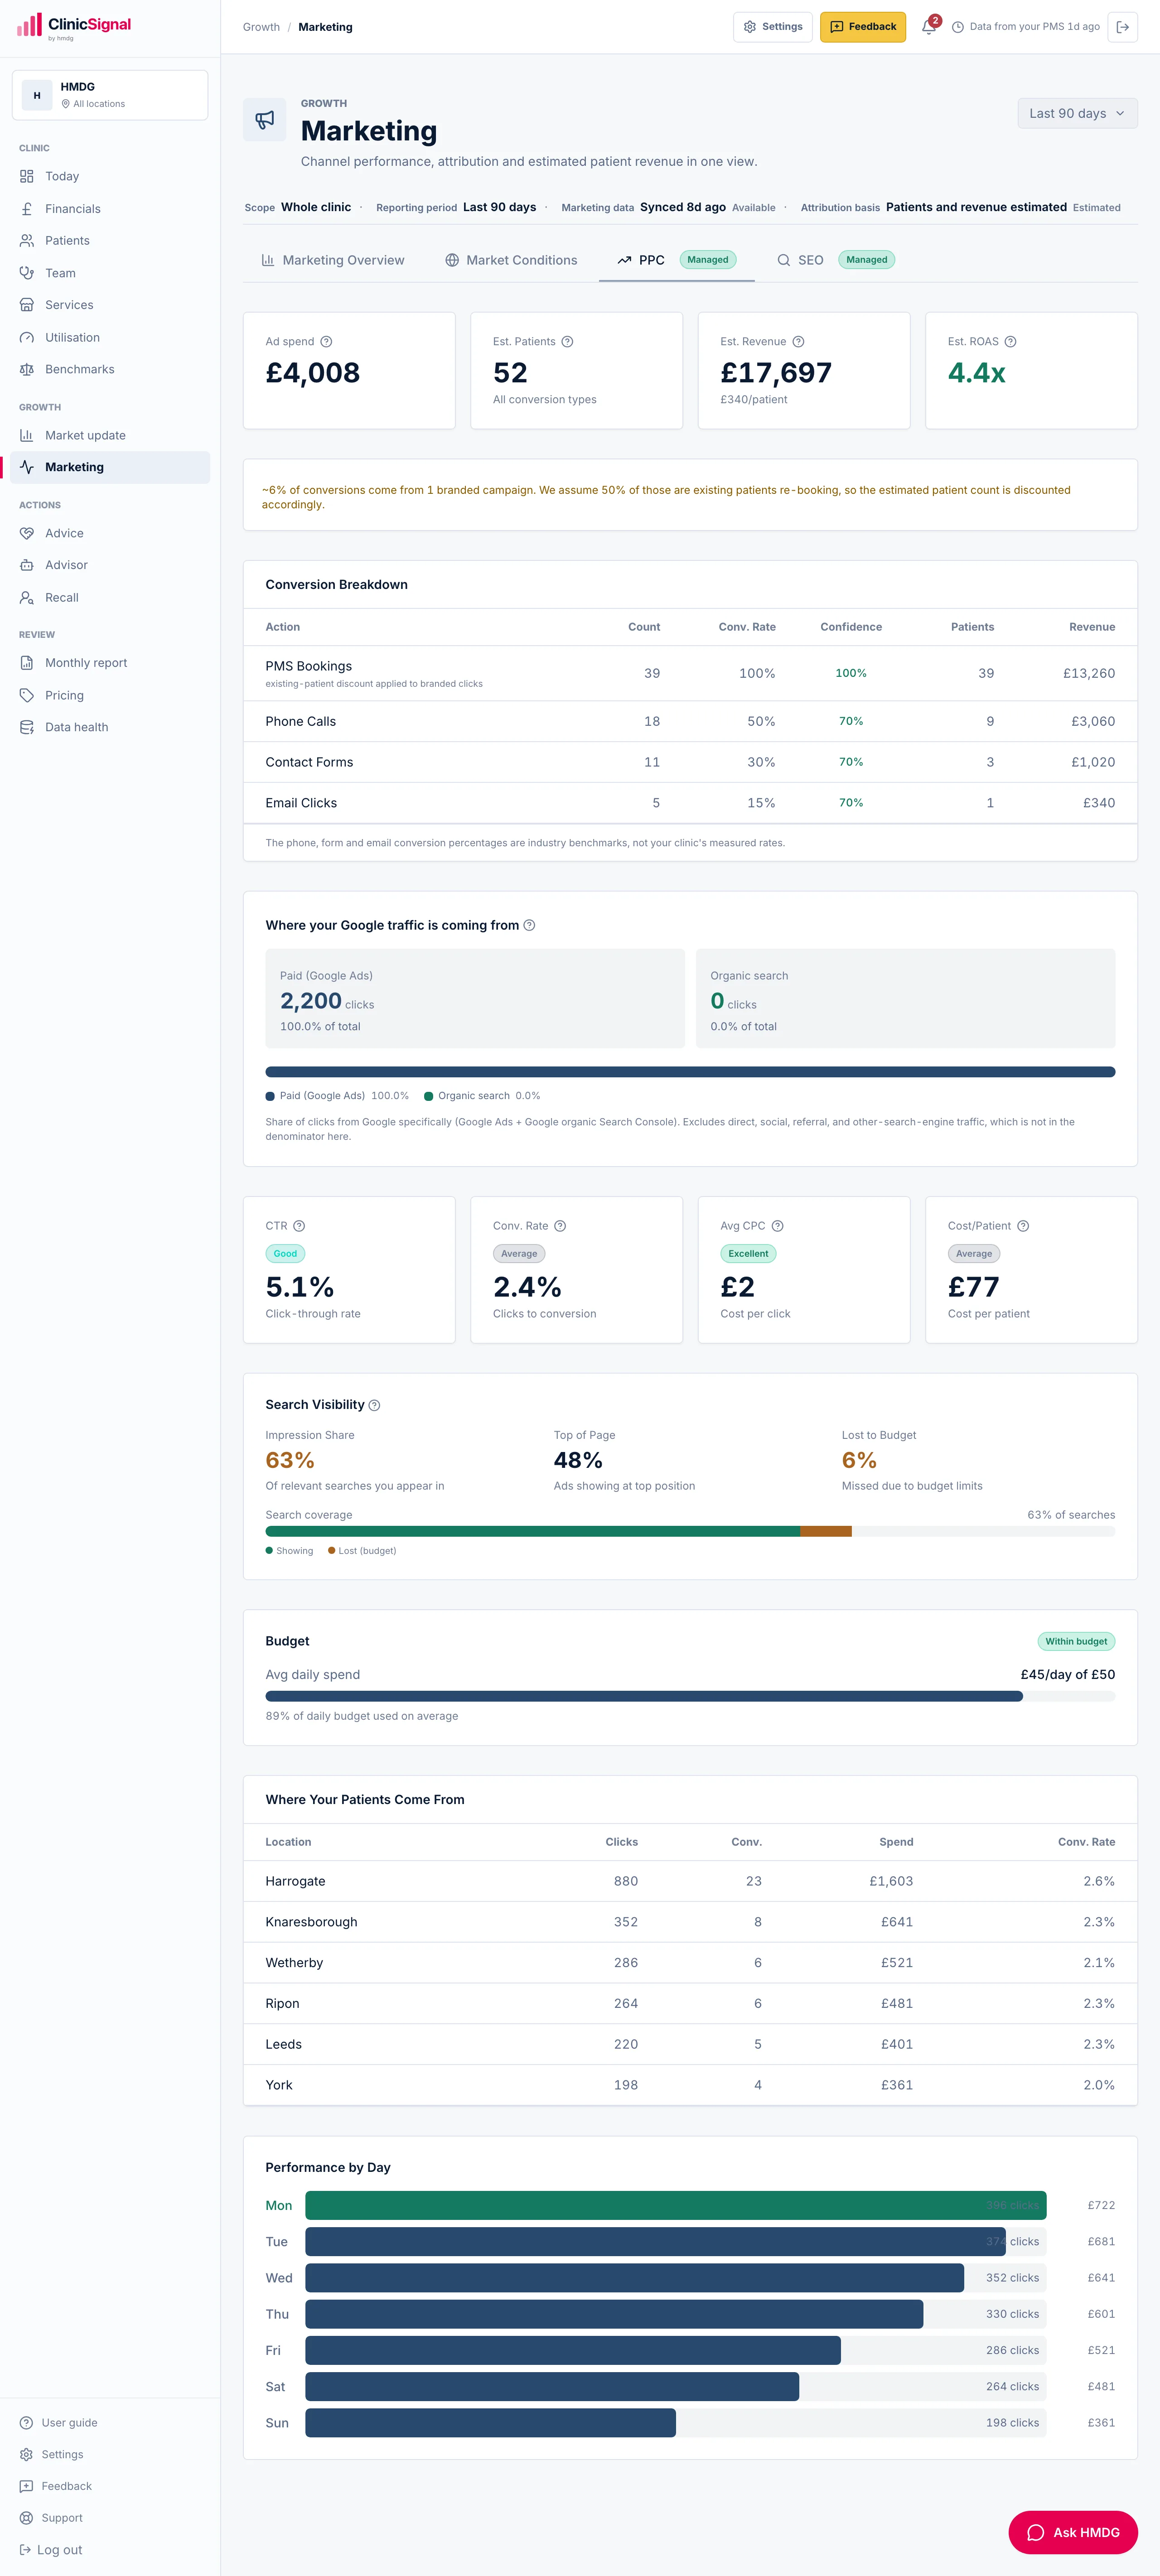Click the sign-out icon in top bar

[x=1123, y=27]
